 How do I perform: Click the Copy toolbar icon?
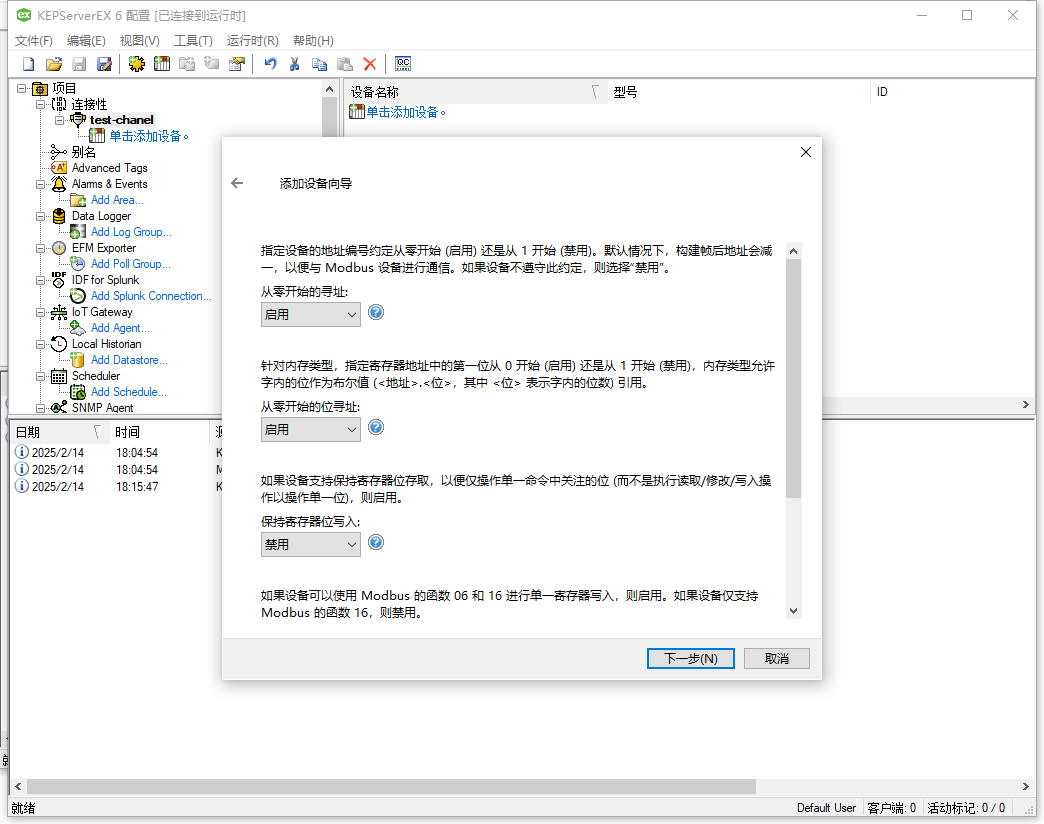click(320, 64)
